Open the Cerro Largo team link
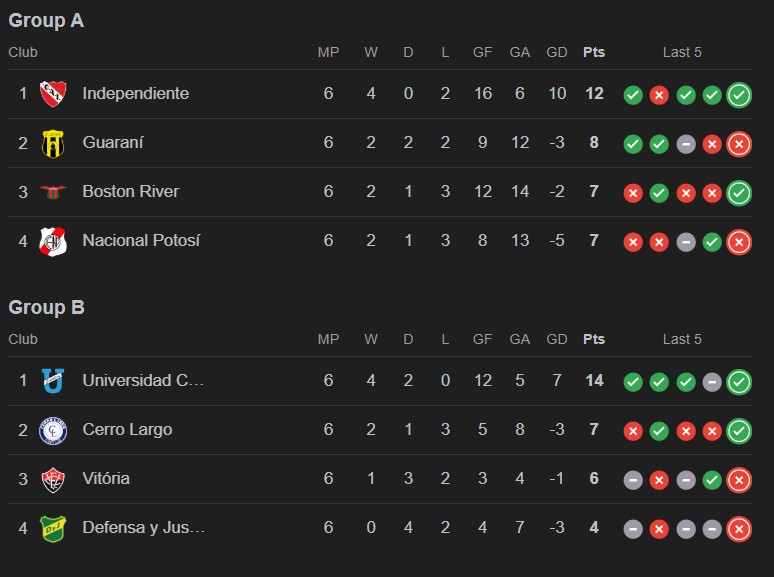This screenshot has width=774, height=577. (x=127, y=429)
